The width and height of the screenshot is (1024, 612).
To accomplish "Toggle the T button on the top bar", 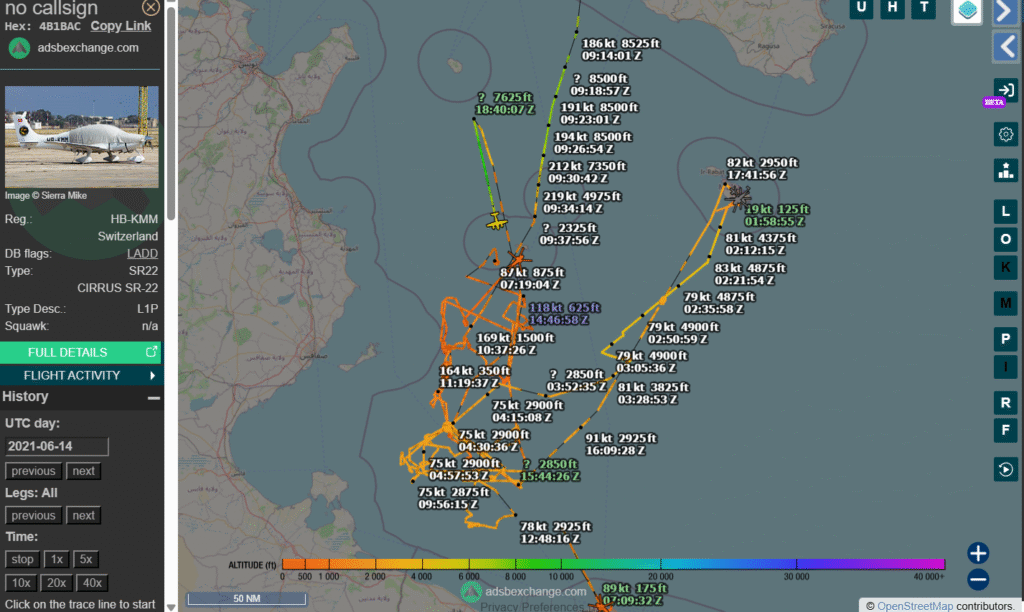I will [924, 8].
